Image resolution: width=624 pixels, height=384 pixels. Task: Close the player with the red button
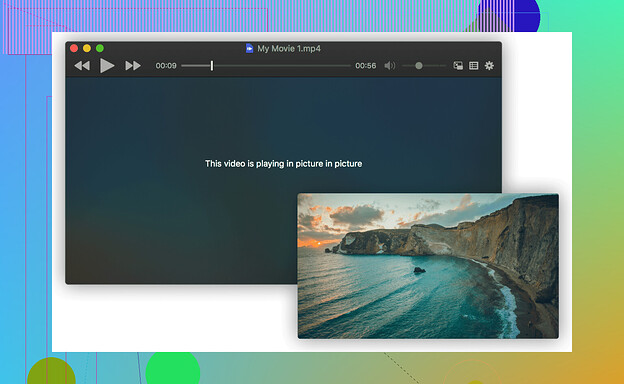pyautogui.click(x=74, y=48)
